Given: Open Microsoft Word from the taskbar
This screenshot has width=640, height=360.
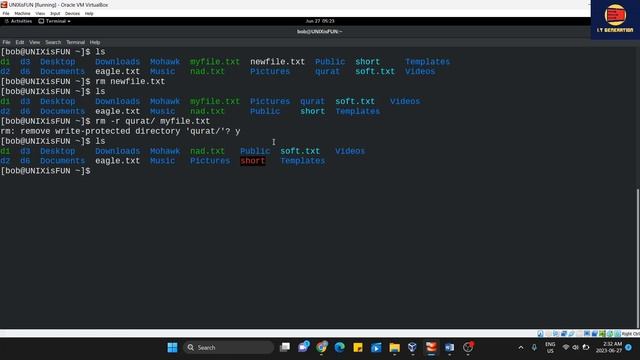Looking at the screenshot, I should [x=449, y=347].
